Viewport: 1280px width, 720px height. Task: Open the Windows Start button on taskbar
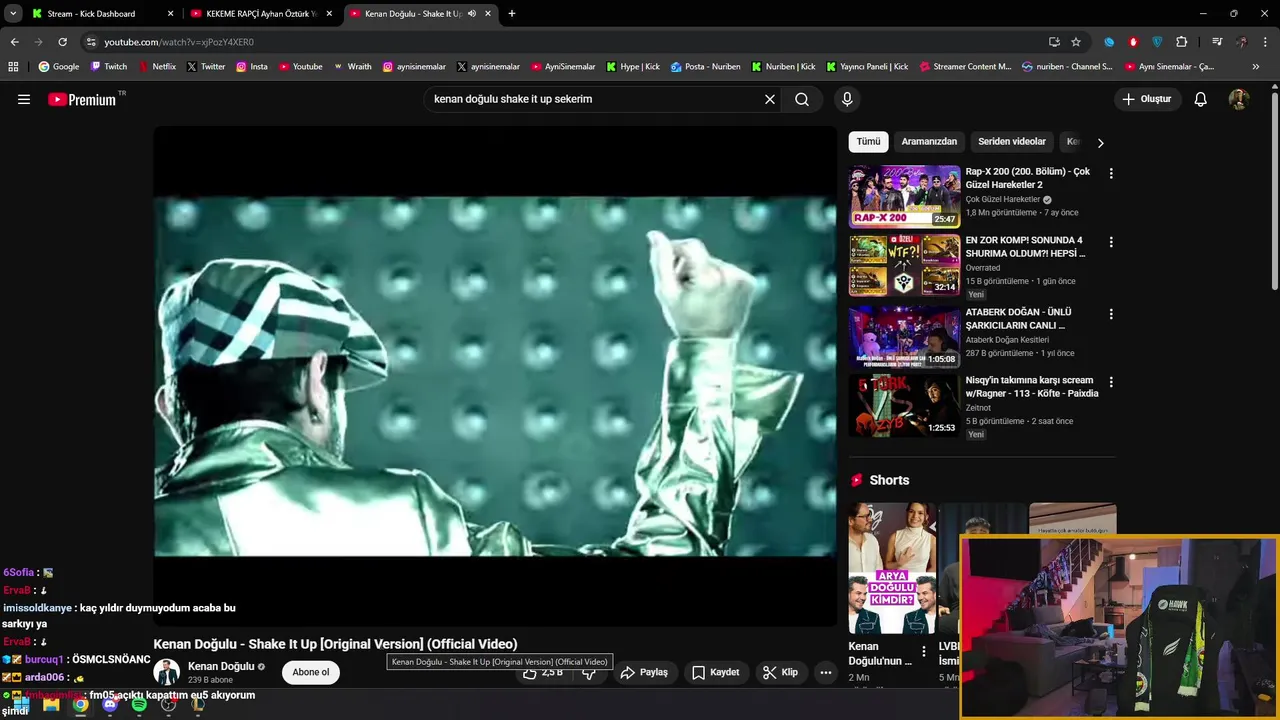tap(22, 705)
